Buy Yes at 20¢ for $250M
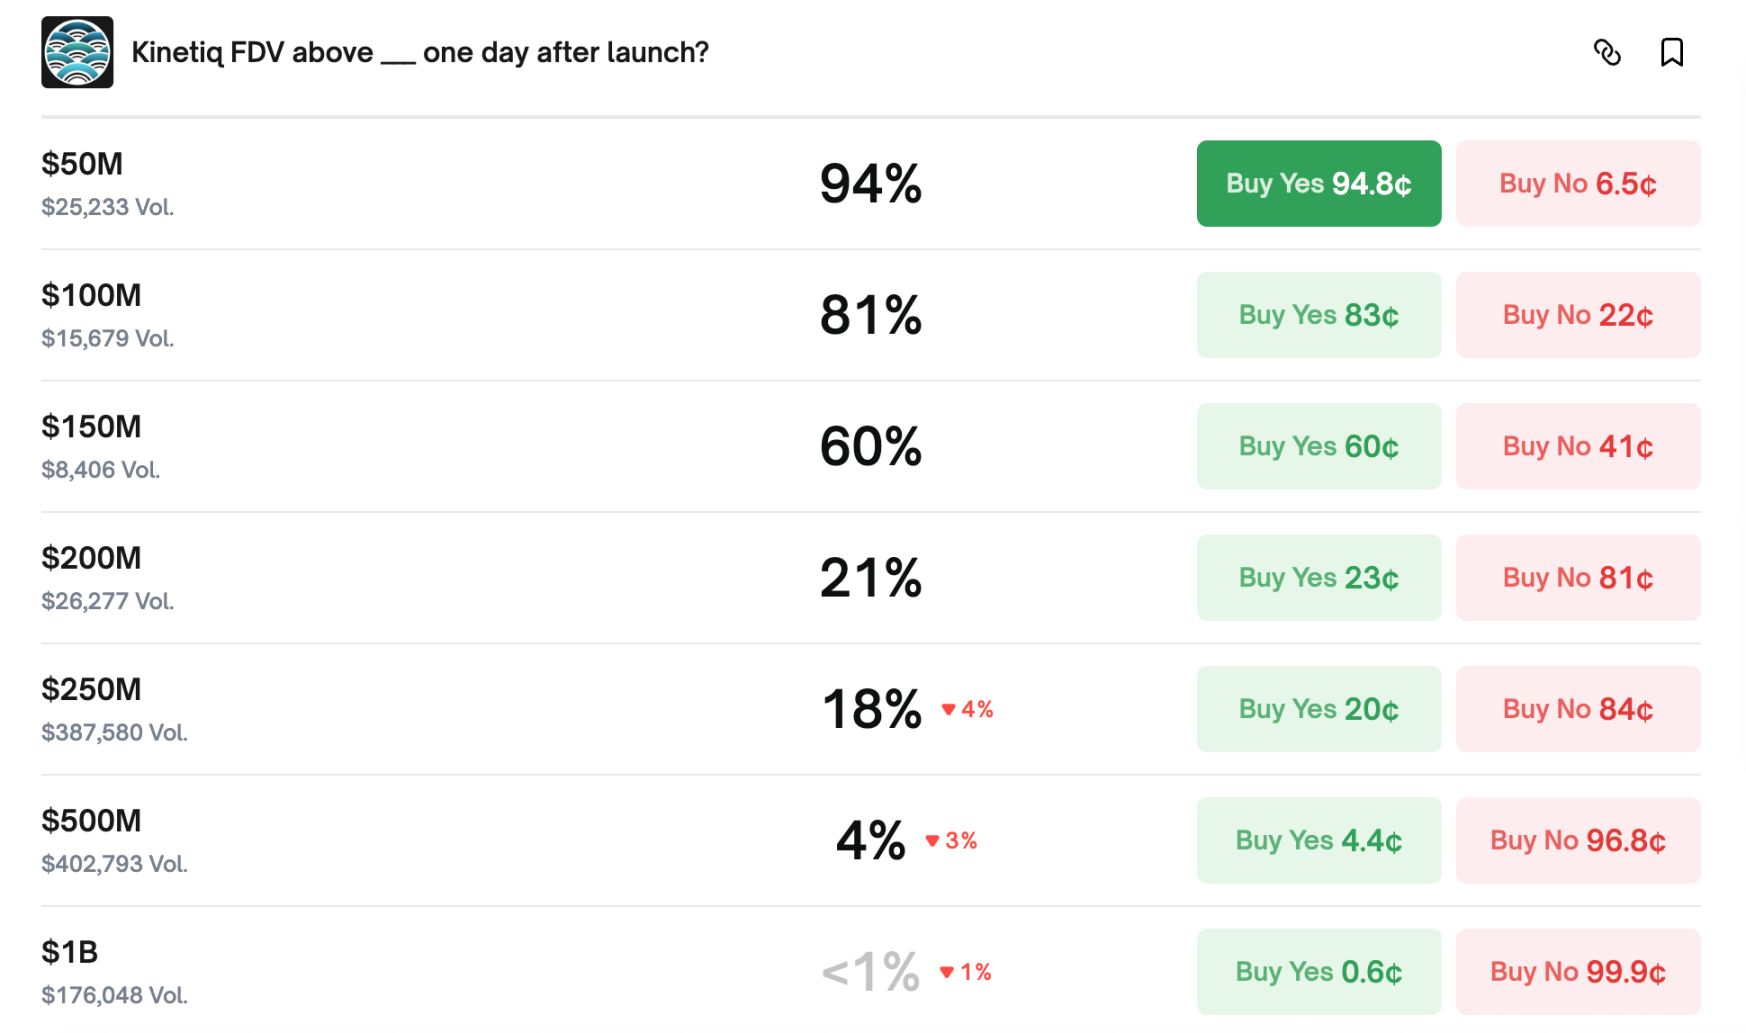The height and width of the screenshot is (1033, 1746). [x=1318, y=709]
